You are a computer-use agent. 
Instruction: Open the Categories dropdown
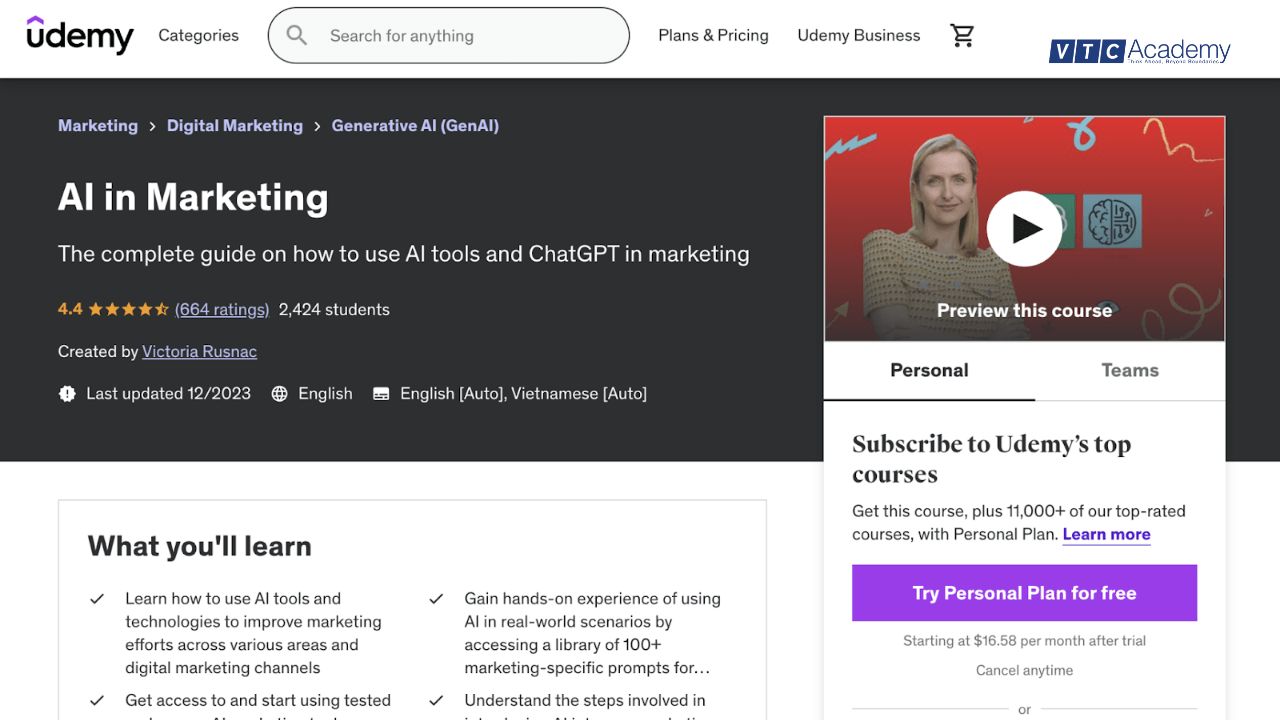(x=198, y=35)
